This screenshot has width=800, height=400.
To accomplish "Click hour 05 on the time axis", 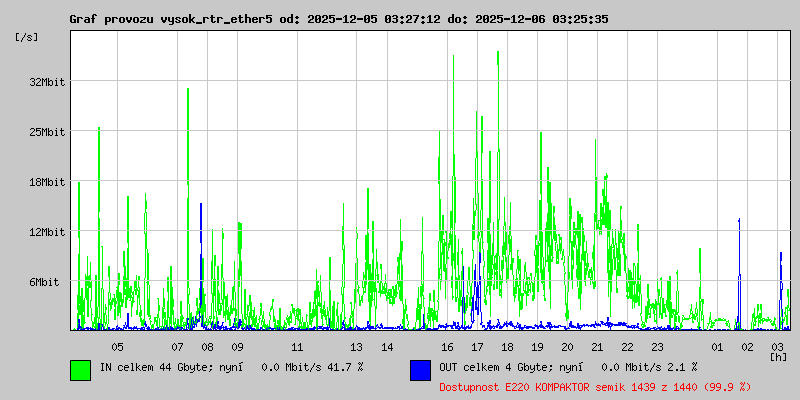I will point(117,346).
